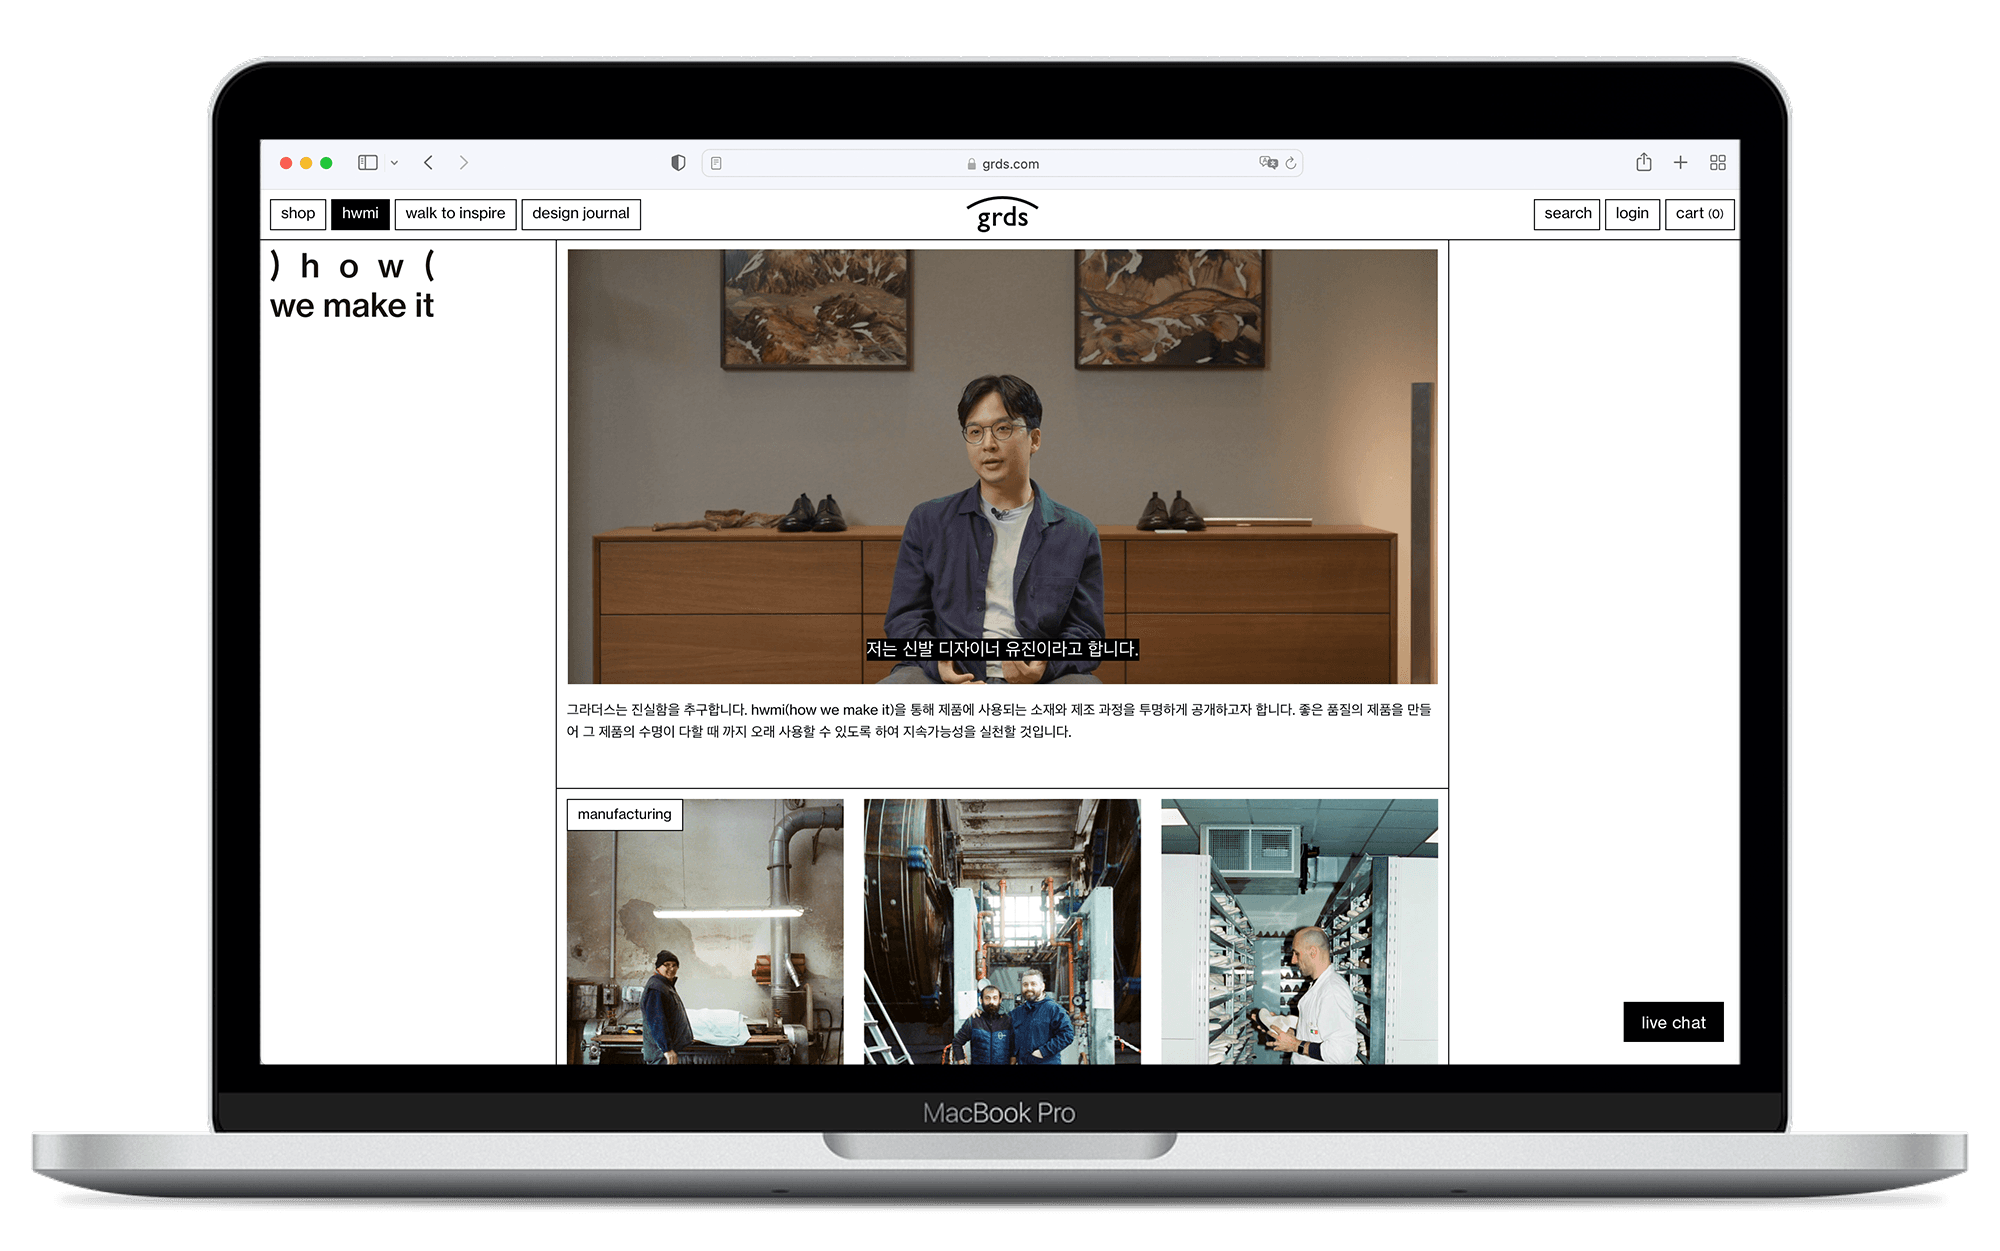Open the design journal page
Image resolution: width=2000 pixels, height=1251 pixels.
coord(581,214)
